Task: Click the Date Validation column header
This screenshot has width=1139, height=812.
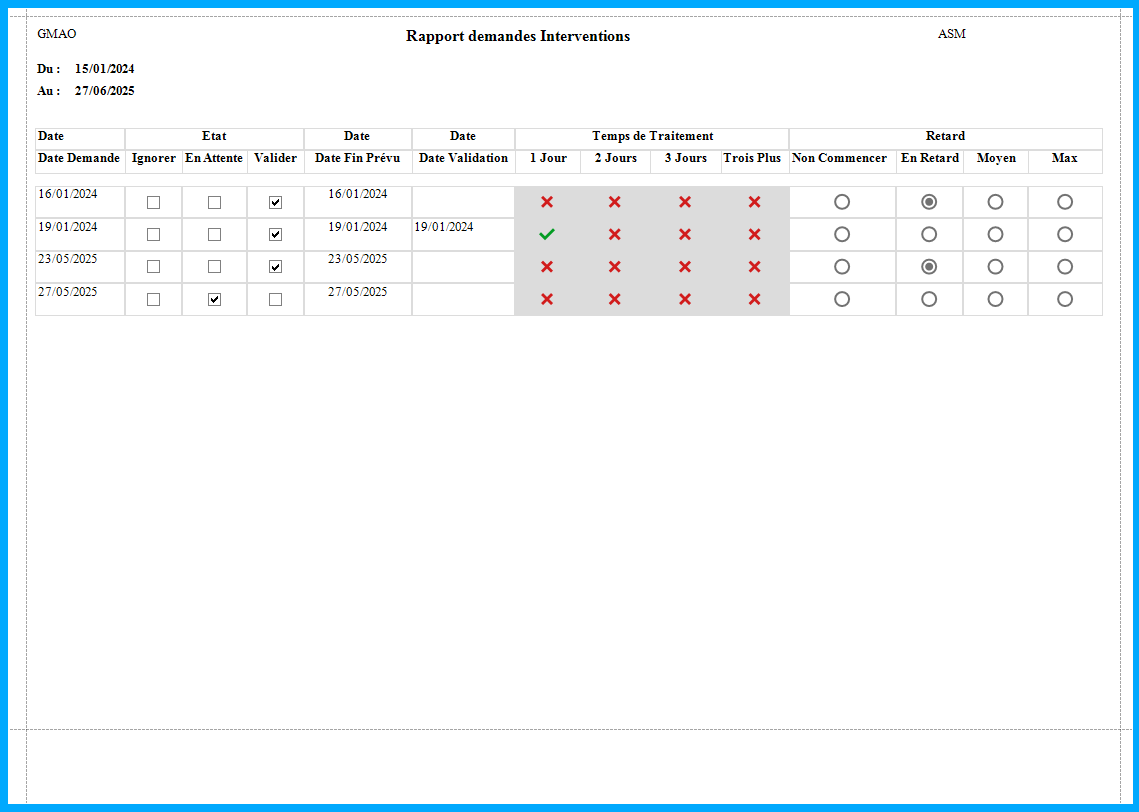Action: pyautogui.click(x=463, y=158)
